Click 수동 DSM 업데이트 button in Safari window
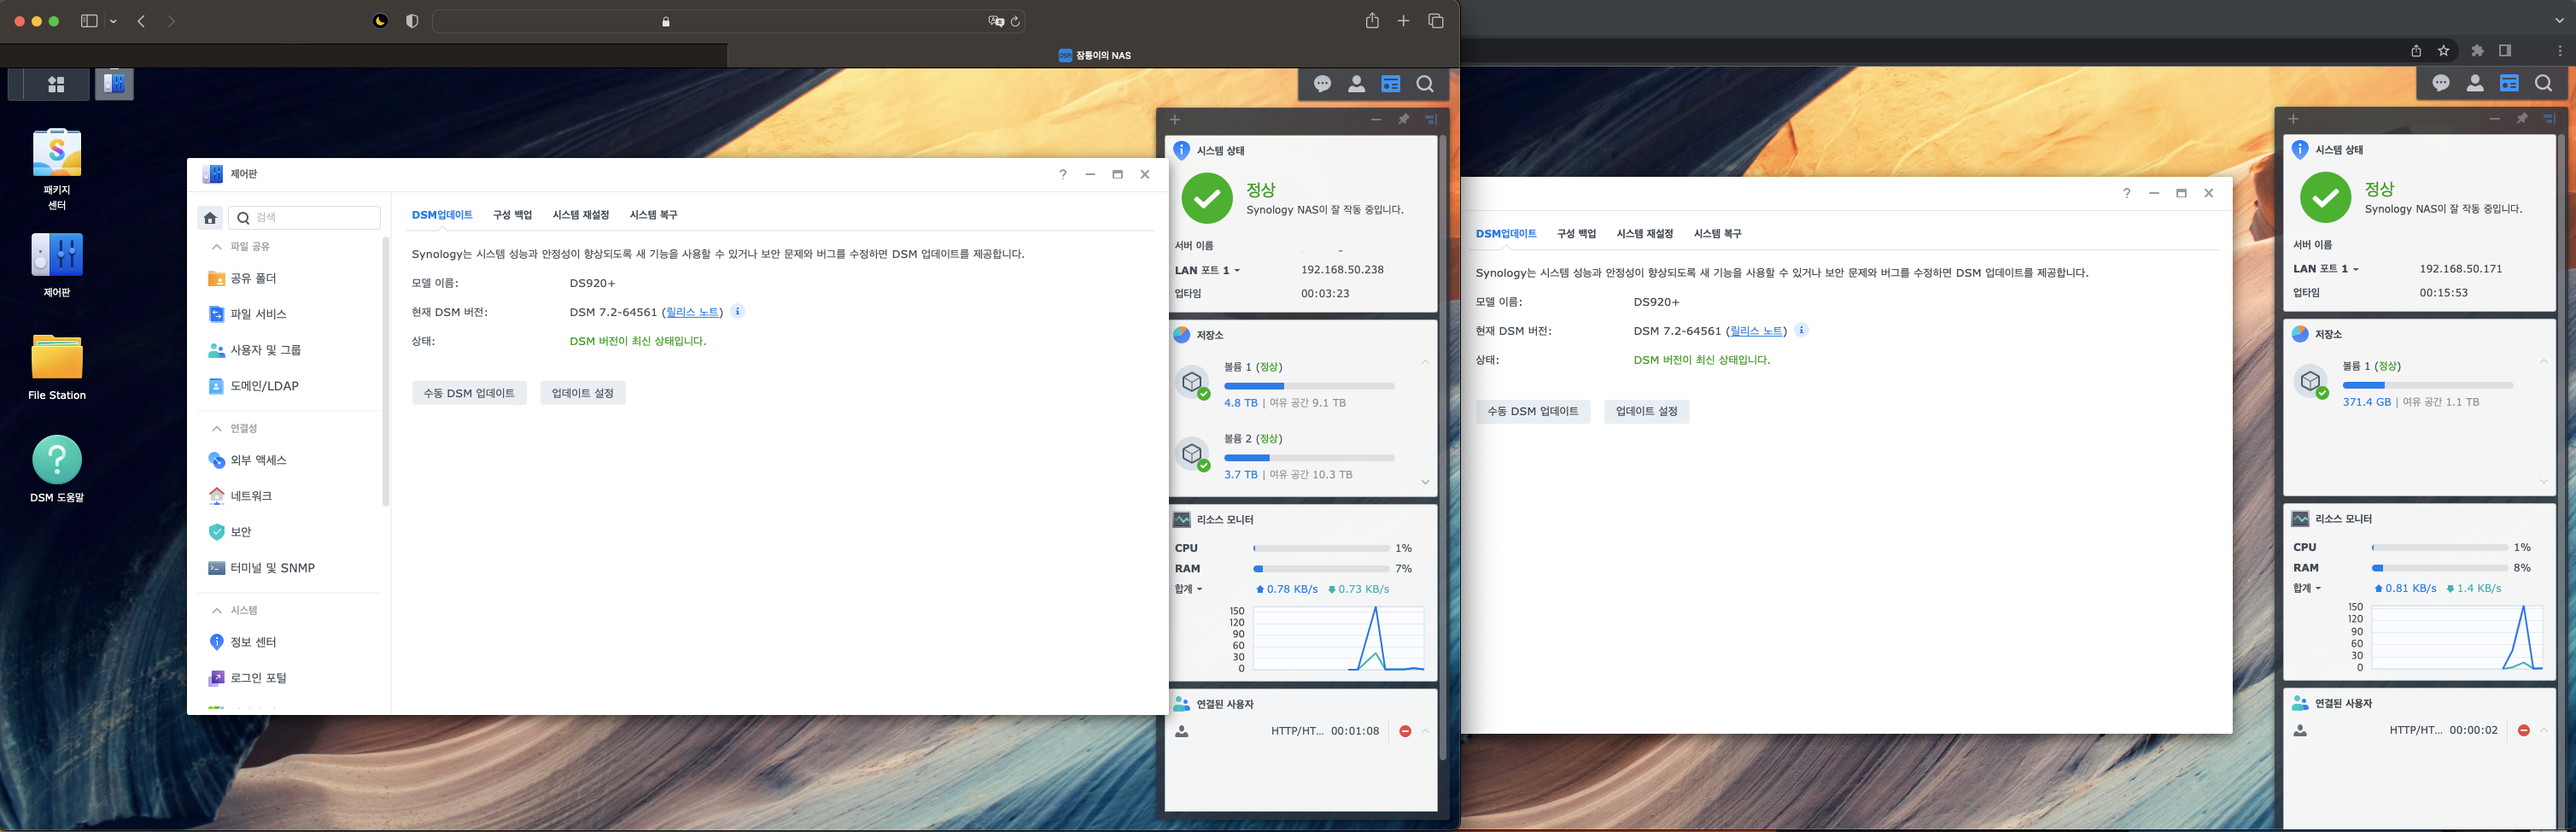This screenshot has width=2576, height=832. [469, 393]
